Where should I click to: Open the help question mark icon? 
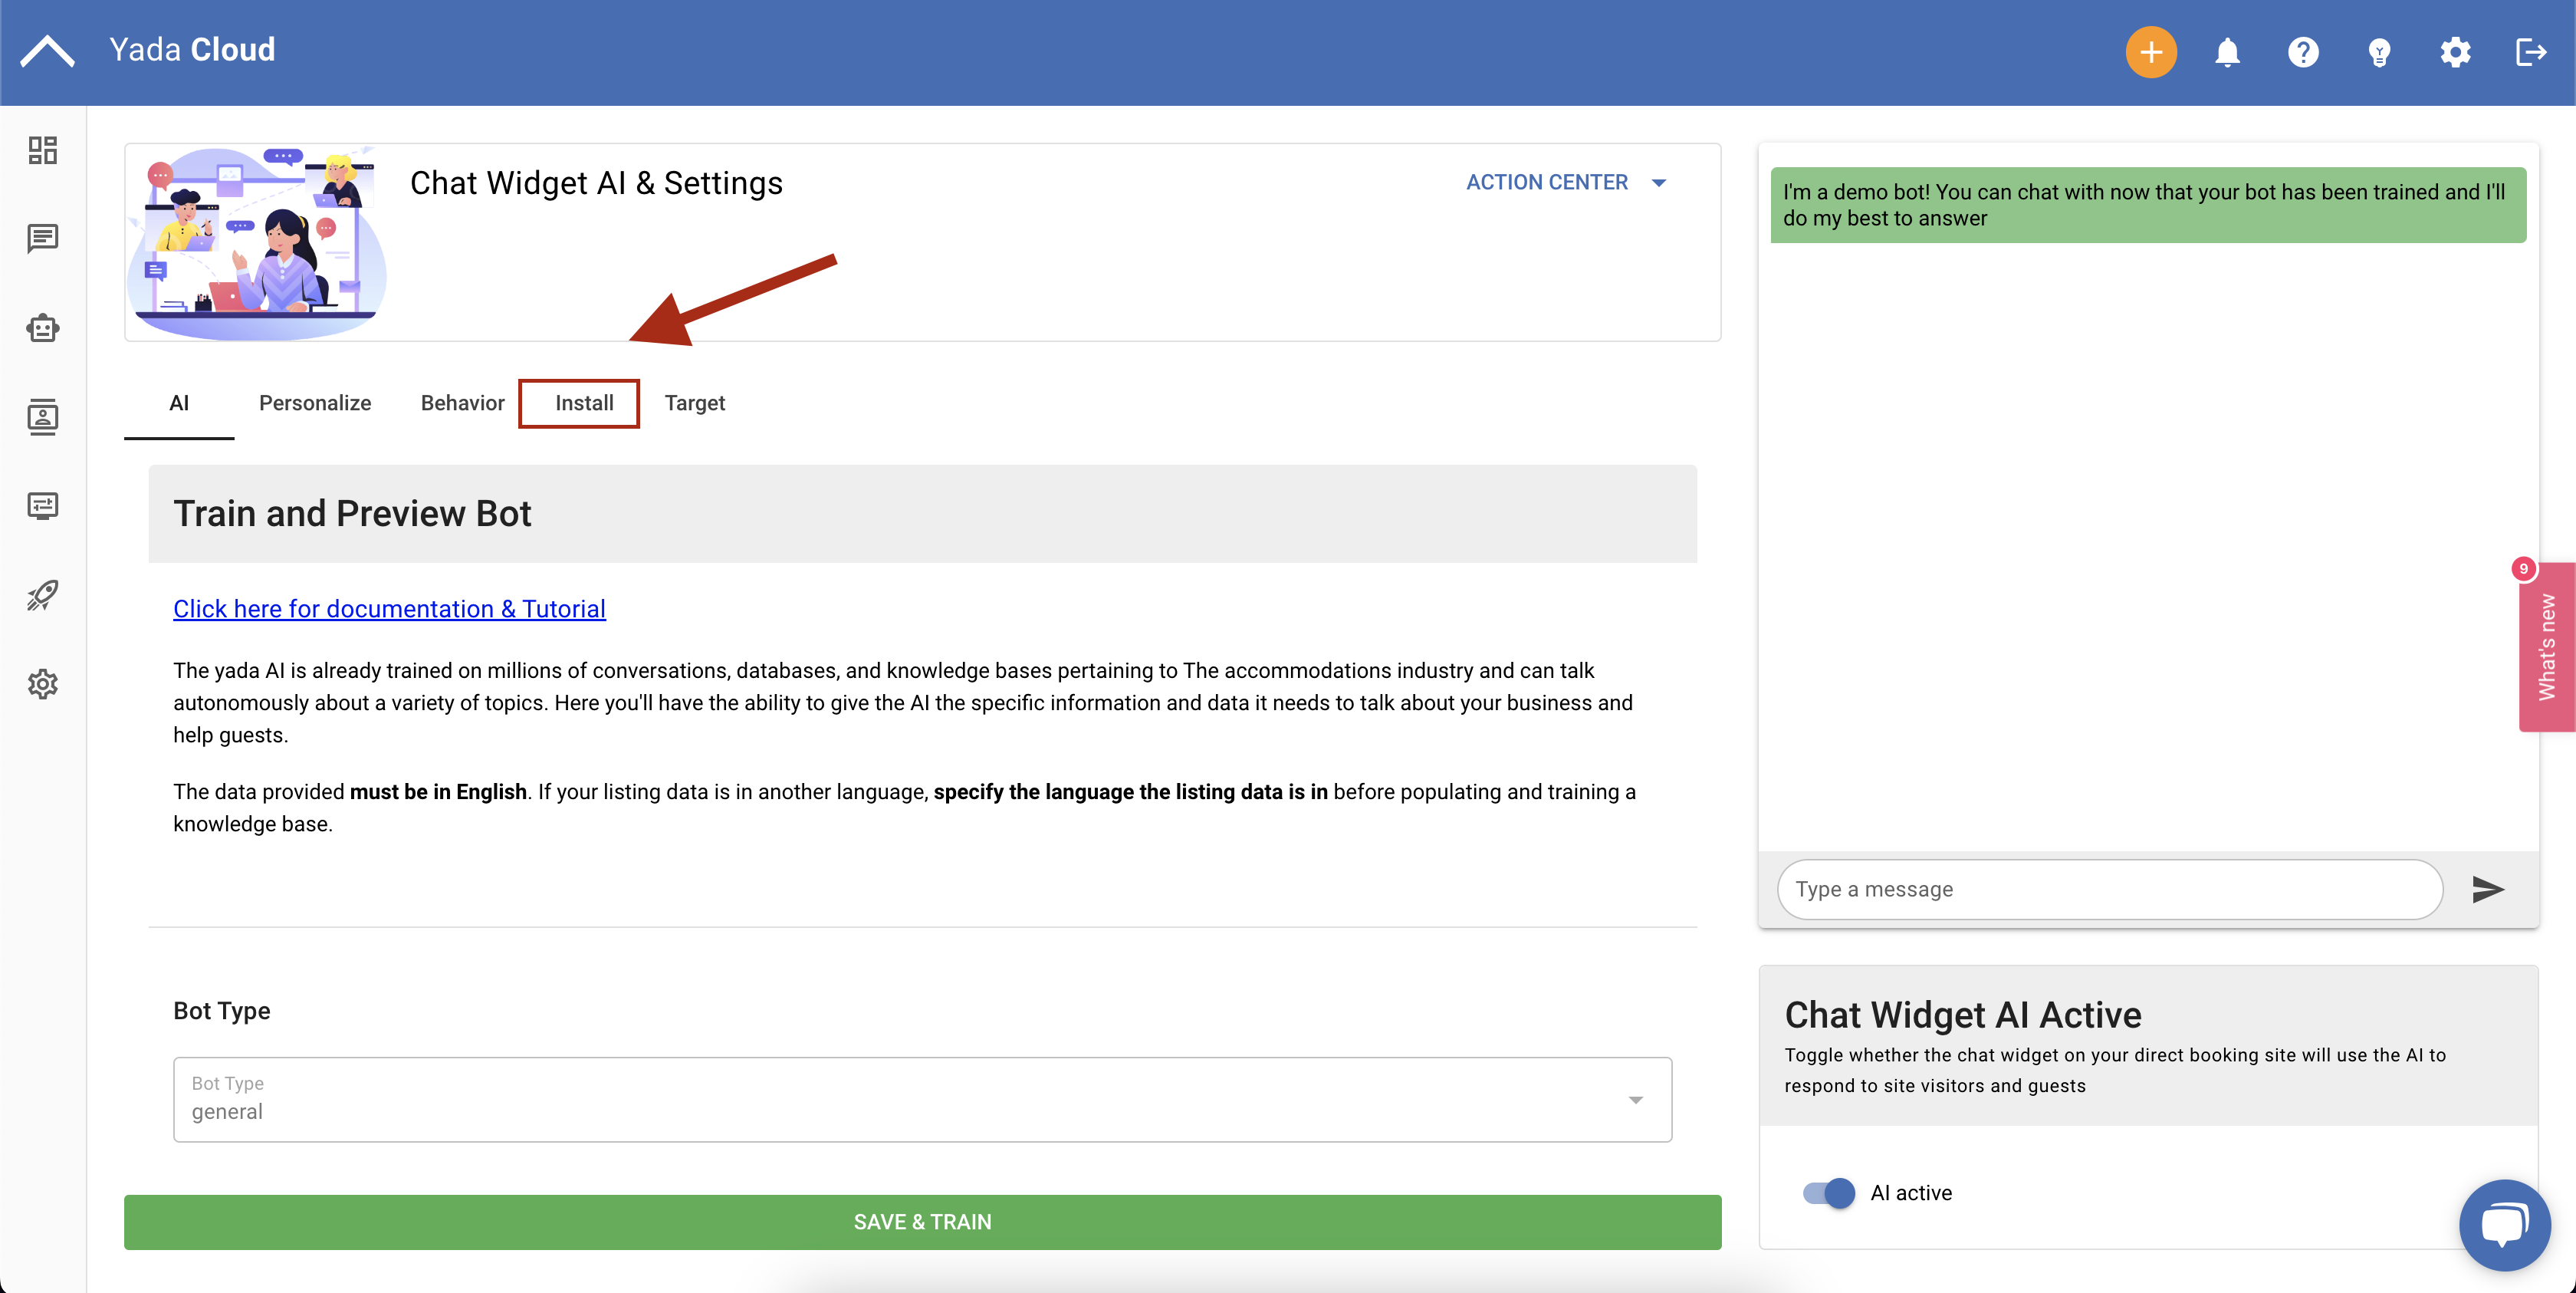(x=2302, y=52)
